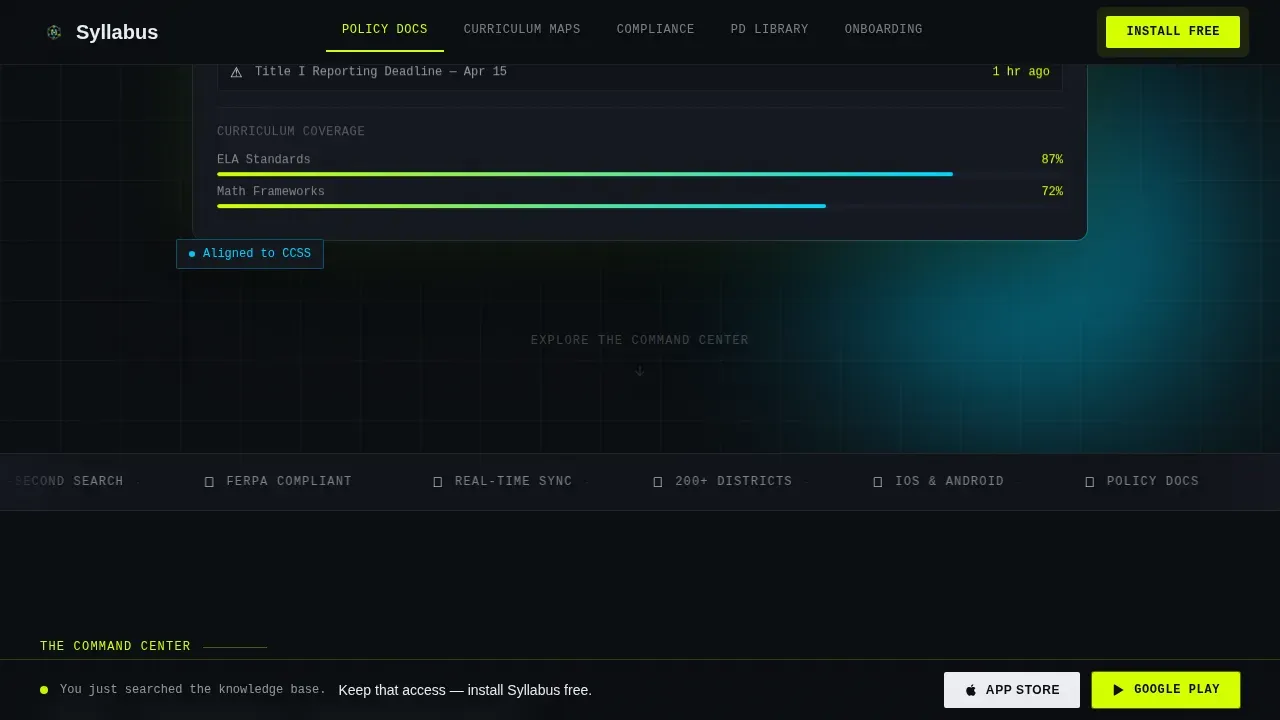This screenshot has width=1280, height=720.
Task: Click the Explore the Command Center link
Action: (x=640, y=340)
